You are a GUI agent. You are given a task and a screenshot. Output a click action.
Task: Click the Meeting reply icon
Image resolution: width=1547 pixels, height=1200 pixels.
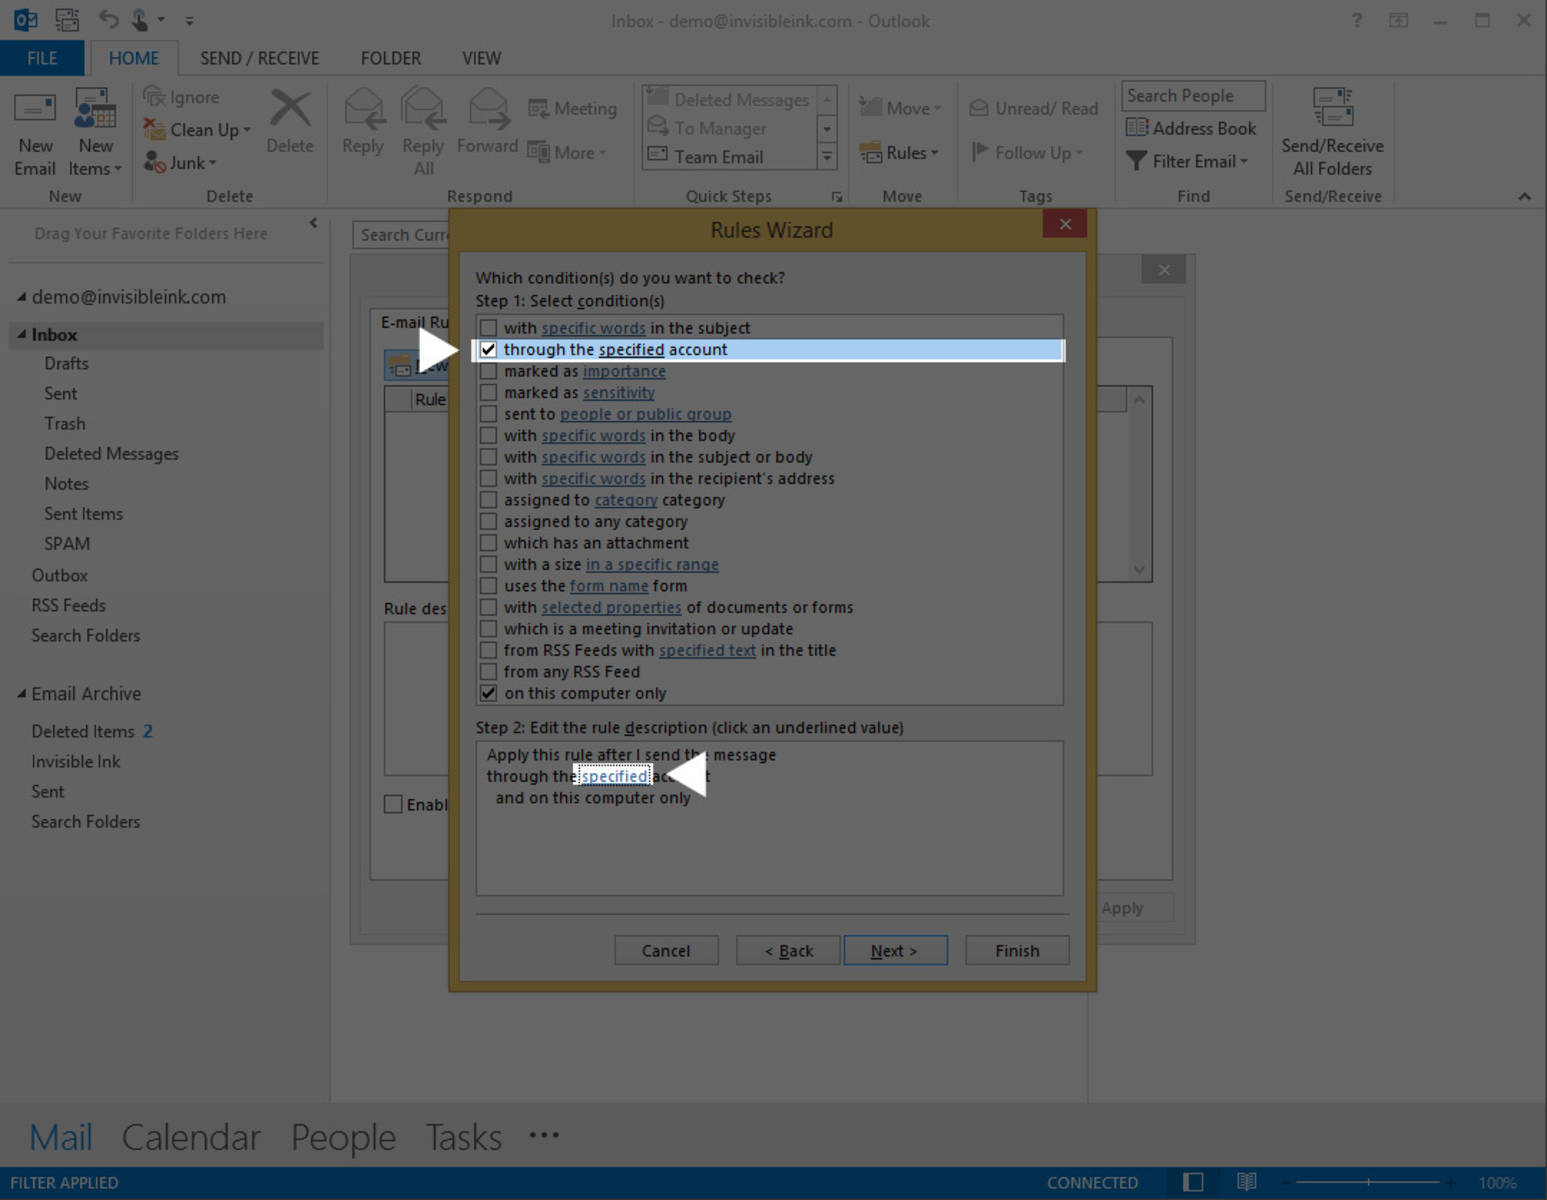pyautogui.click(x=538, y=108)
